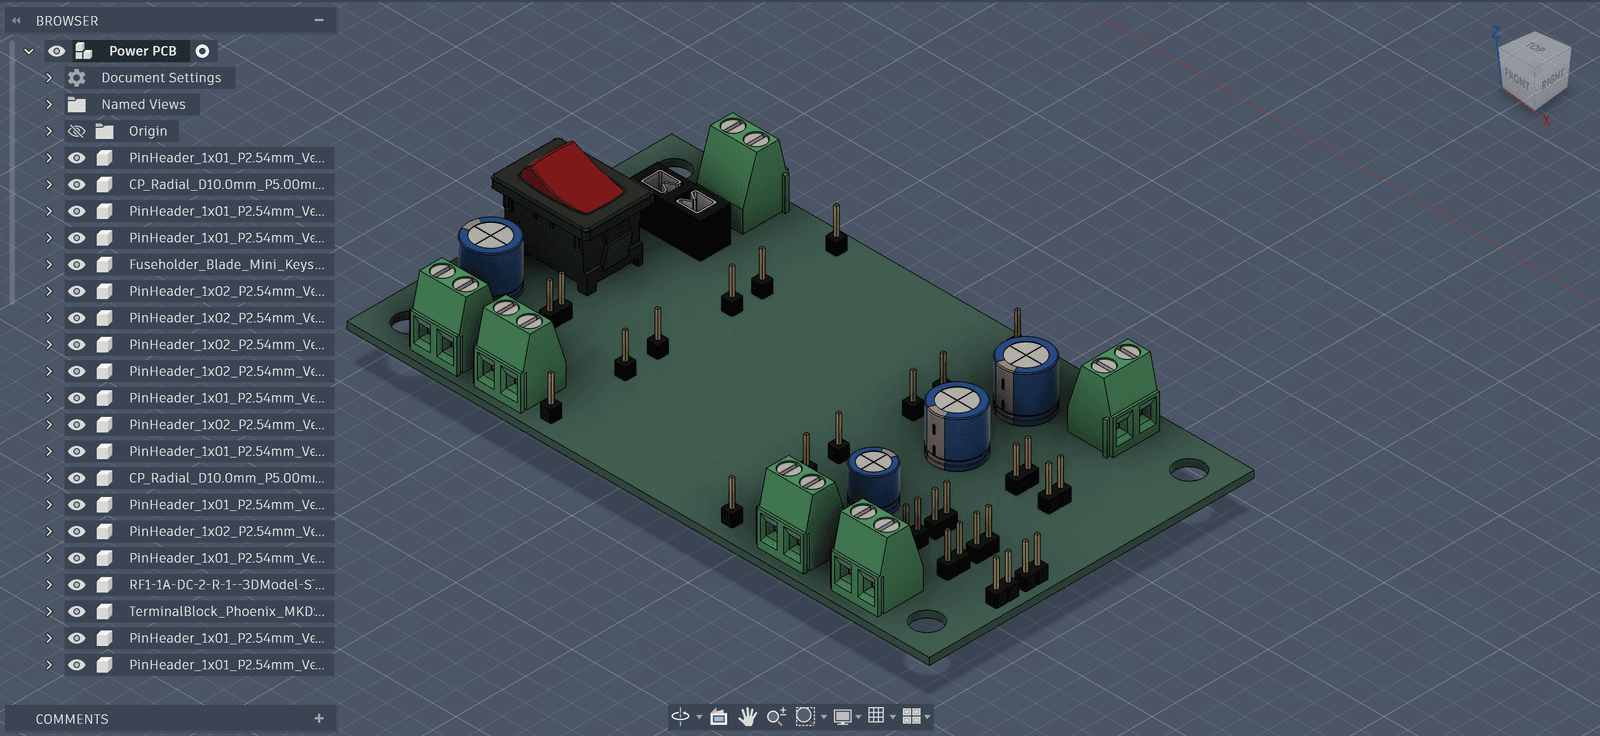The image size is (1600, 736).
Task: Select the RF1-1A-DC-2-R-1--3DModel row text
Action: [227, 585]
